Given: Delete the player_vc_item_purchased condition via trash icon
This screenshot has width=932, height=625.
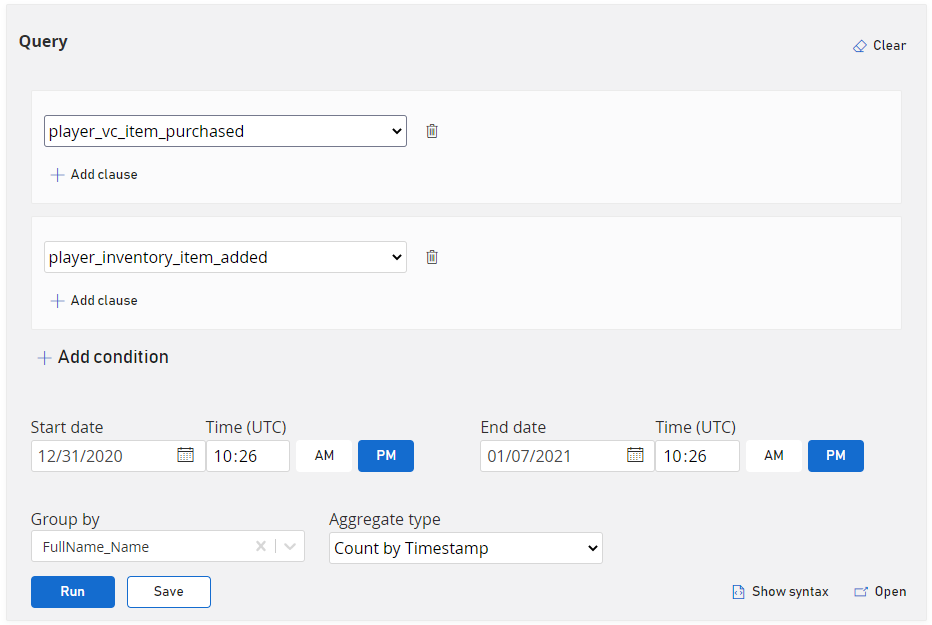Looking at the screenshot, I should click(432, 131).
